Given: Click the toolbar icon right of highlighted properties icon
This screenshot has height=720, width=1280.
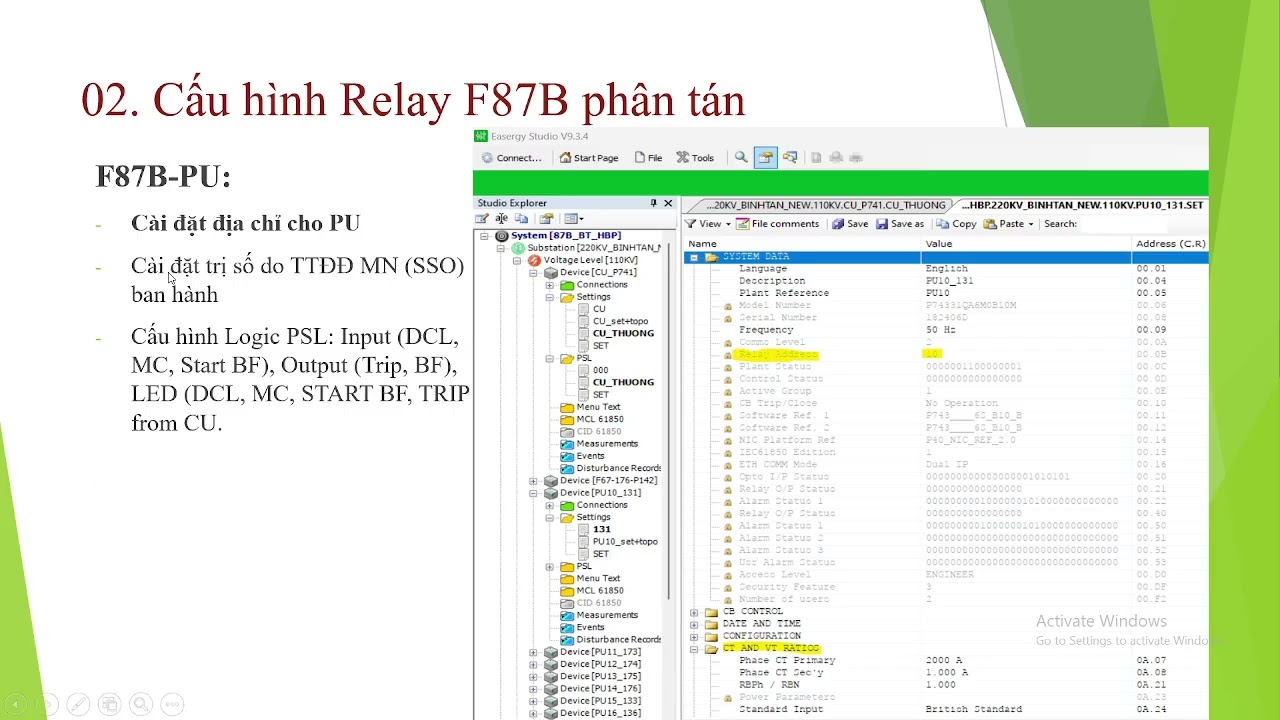Looking at the screenshot, I should click(x=790, y=157).
